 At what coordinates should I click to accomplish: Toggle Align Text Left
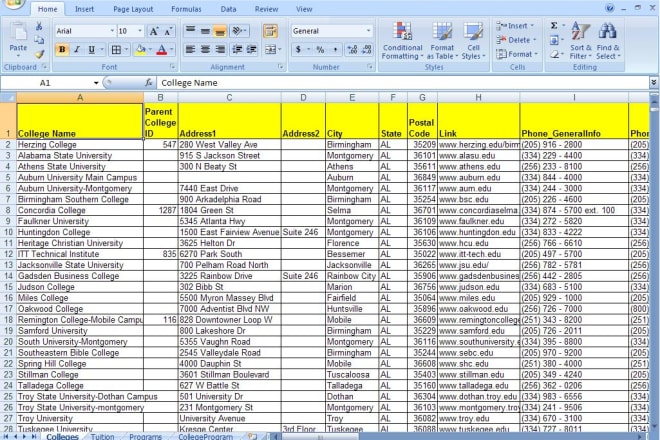tap(190, 50)
